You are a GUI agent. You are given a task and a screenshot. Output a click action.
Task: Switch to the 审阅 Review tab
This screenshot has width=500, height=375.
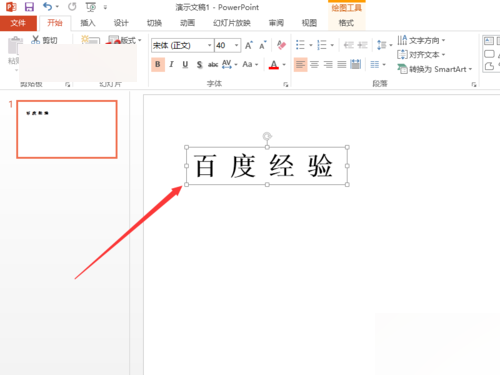coord(276,23)
